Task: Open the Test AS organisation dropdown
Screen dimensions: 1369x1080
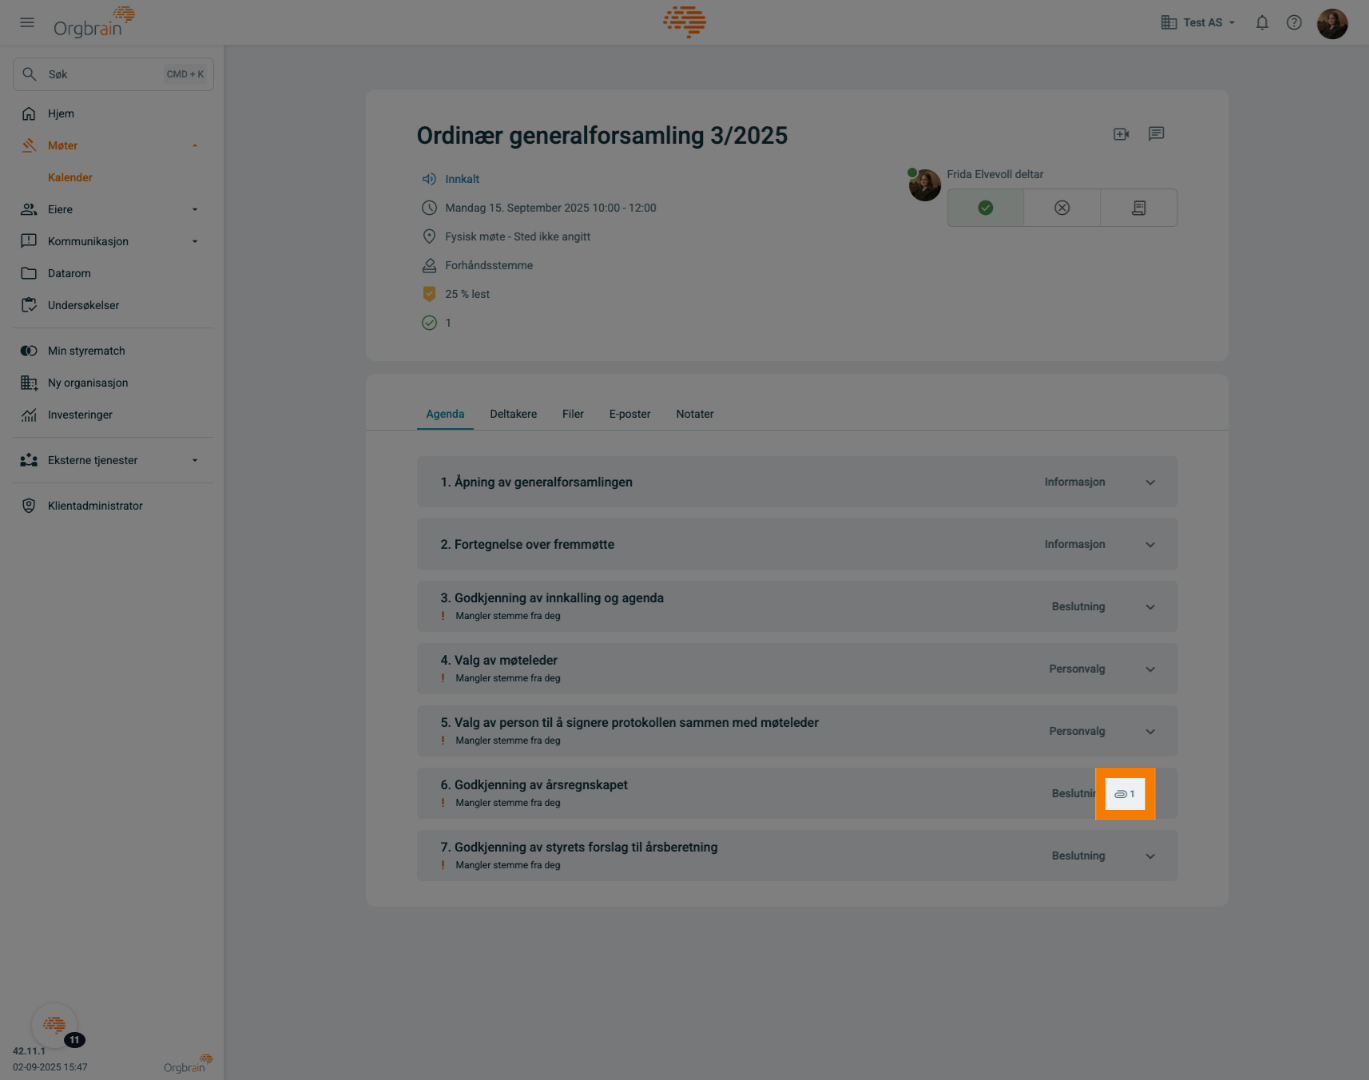Action: 1198,22
